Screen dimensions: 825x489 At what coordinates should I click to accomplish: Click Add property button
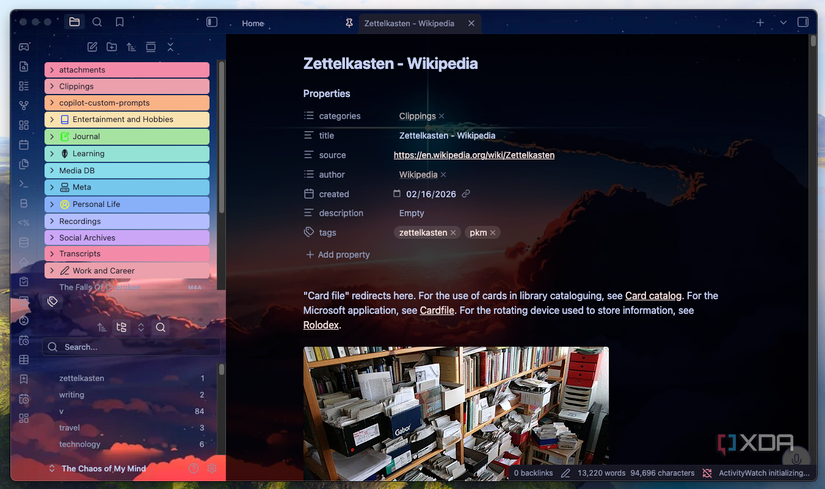tap(338, 255)
